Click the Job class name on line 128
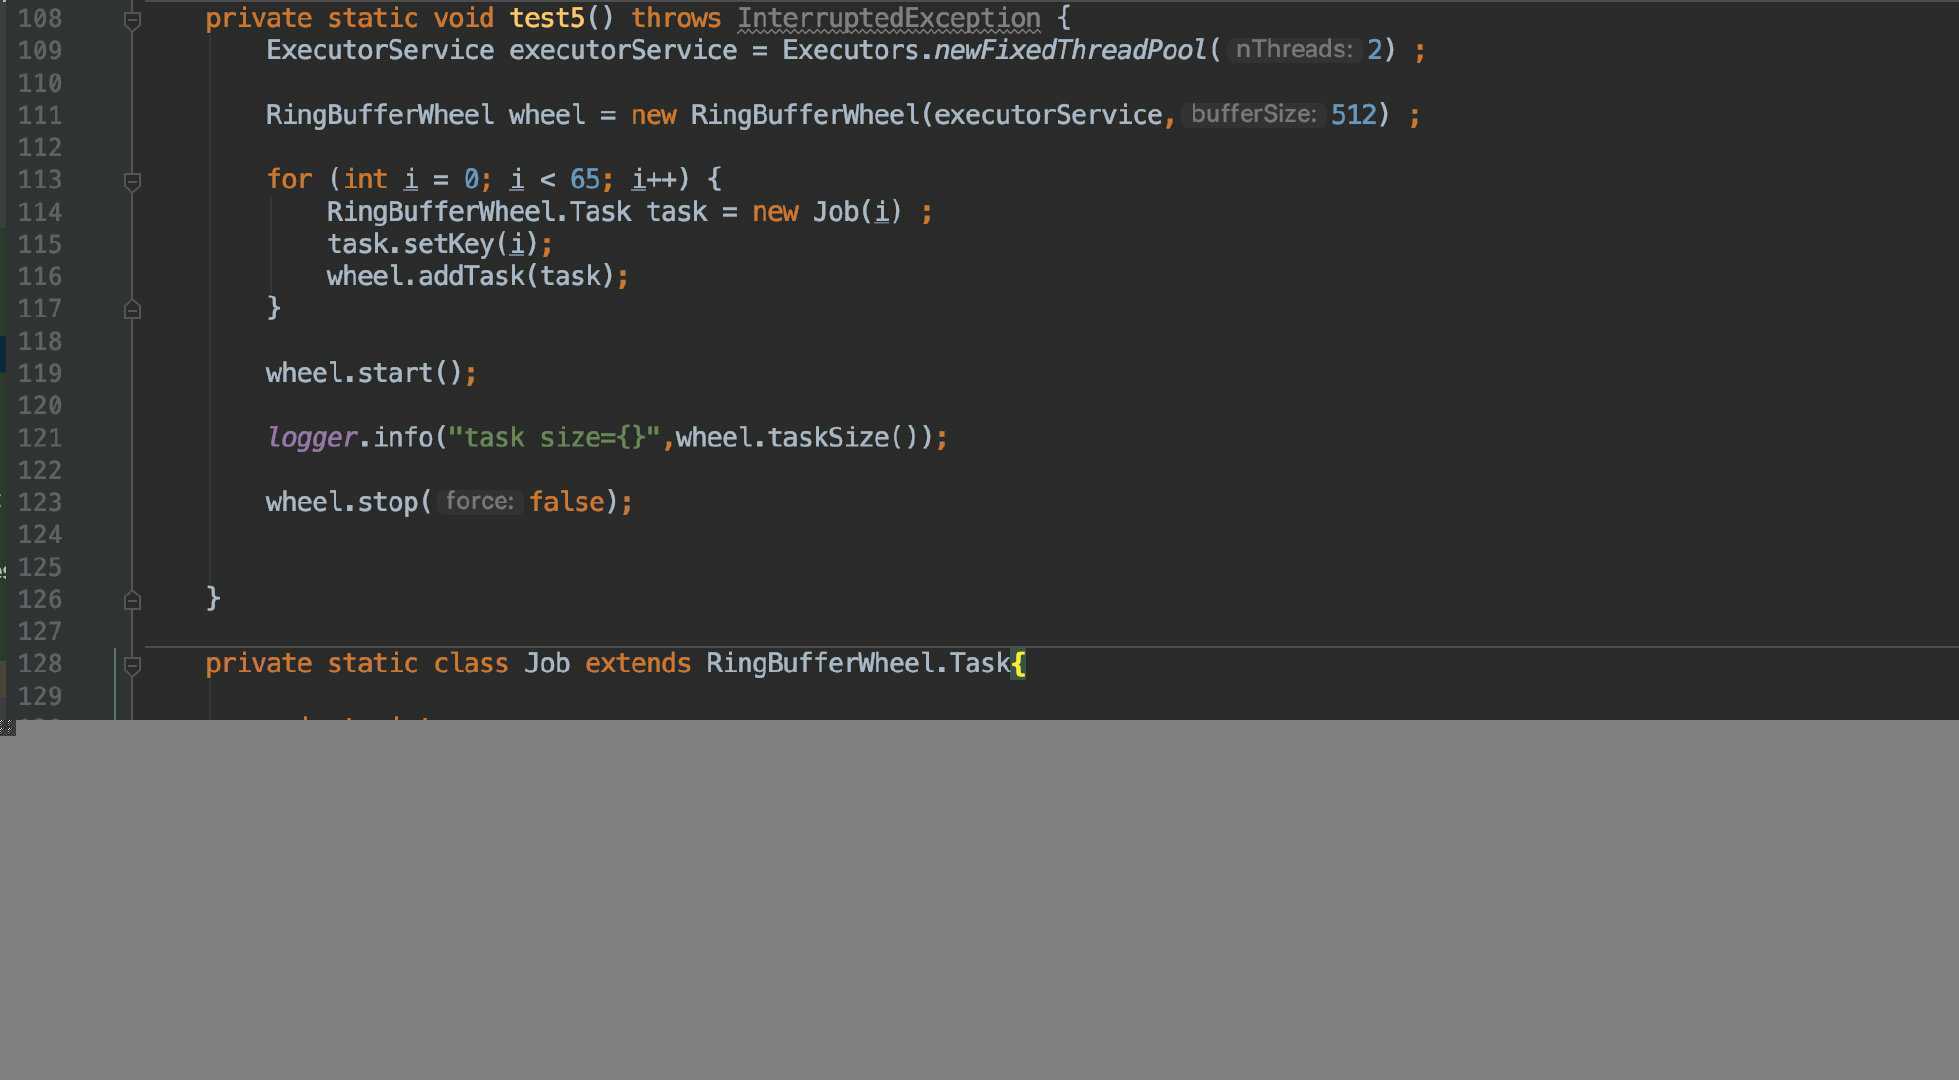The height and width of the screenshot is (1080, 1959). click(x=547, y=663)
